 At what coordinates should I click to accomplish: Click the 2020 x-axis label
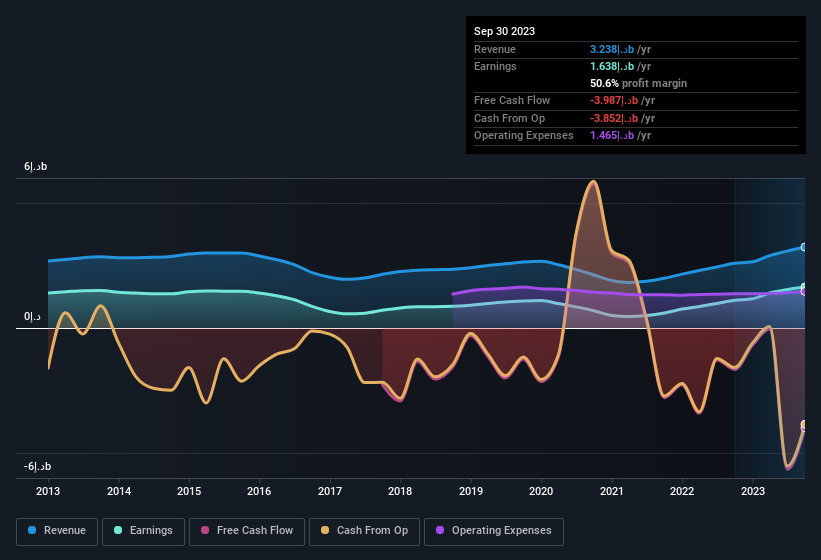[541, 491]
